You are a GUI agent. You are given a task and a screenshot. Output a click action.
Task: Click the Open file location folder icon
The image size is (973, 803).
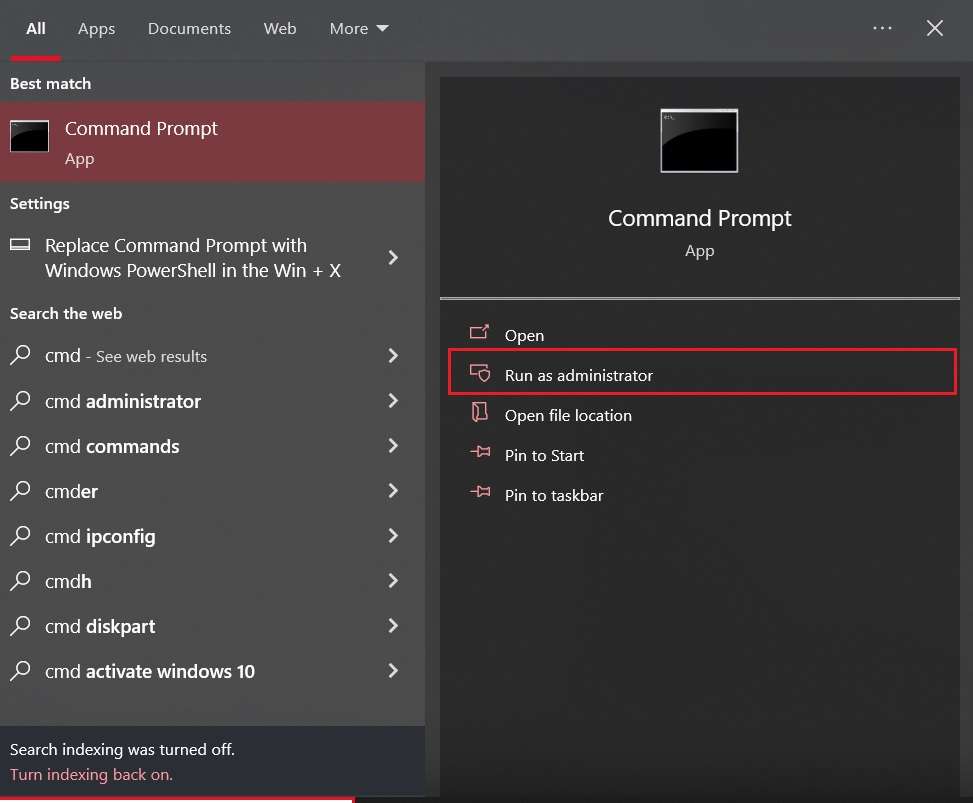479,412
